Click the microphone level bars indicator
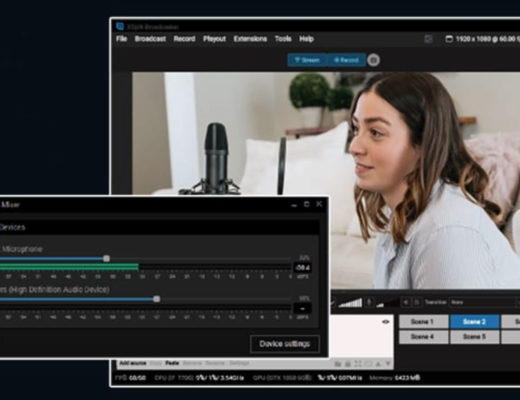 click(x=387, y=303)
